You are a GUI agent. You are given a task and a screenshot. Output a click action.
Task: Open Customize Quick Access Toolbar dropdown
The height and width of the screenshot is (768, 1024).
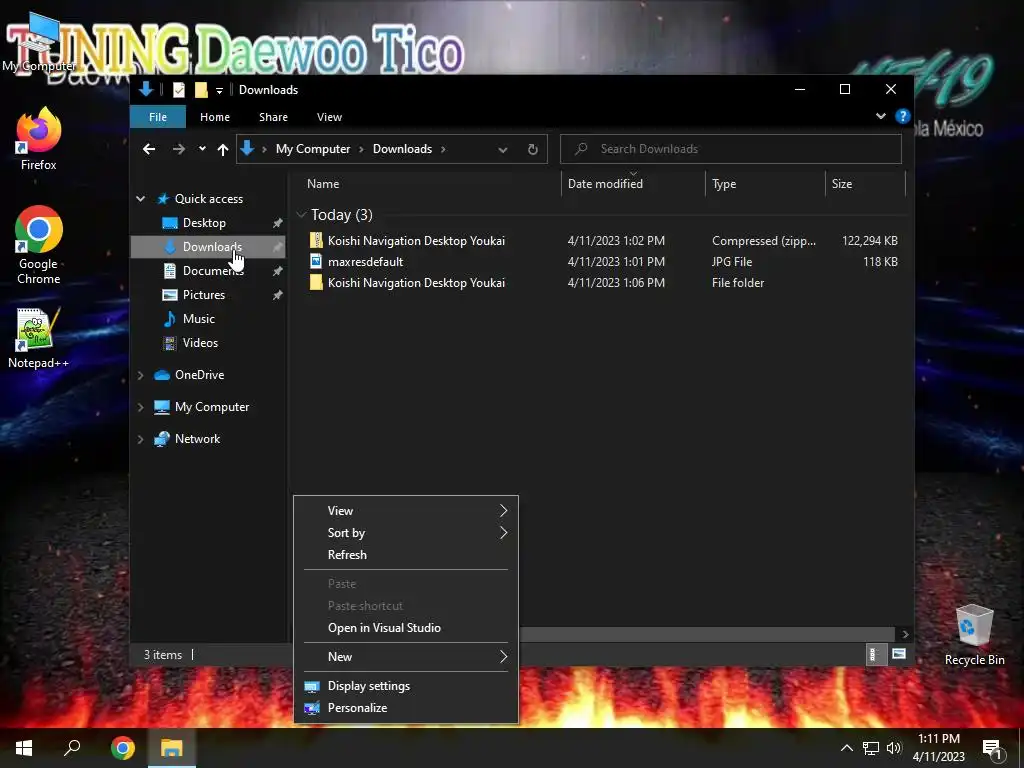click(x=219, y=90)
